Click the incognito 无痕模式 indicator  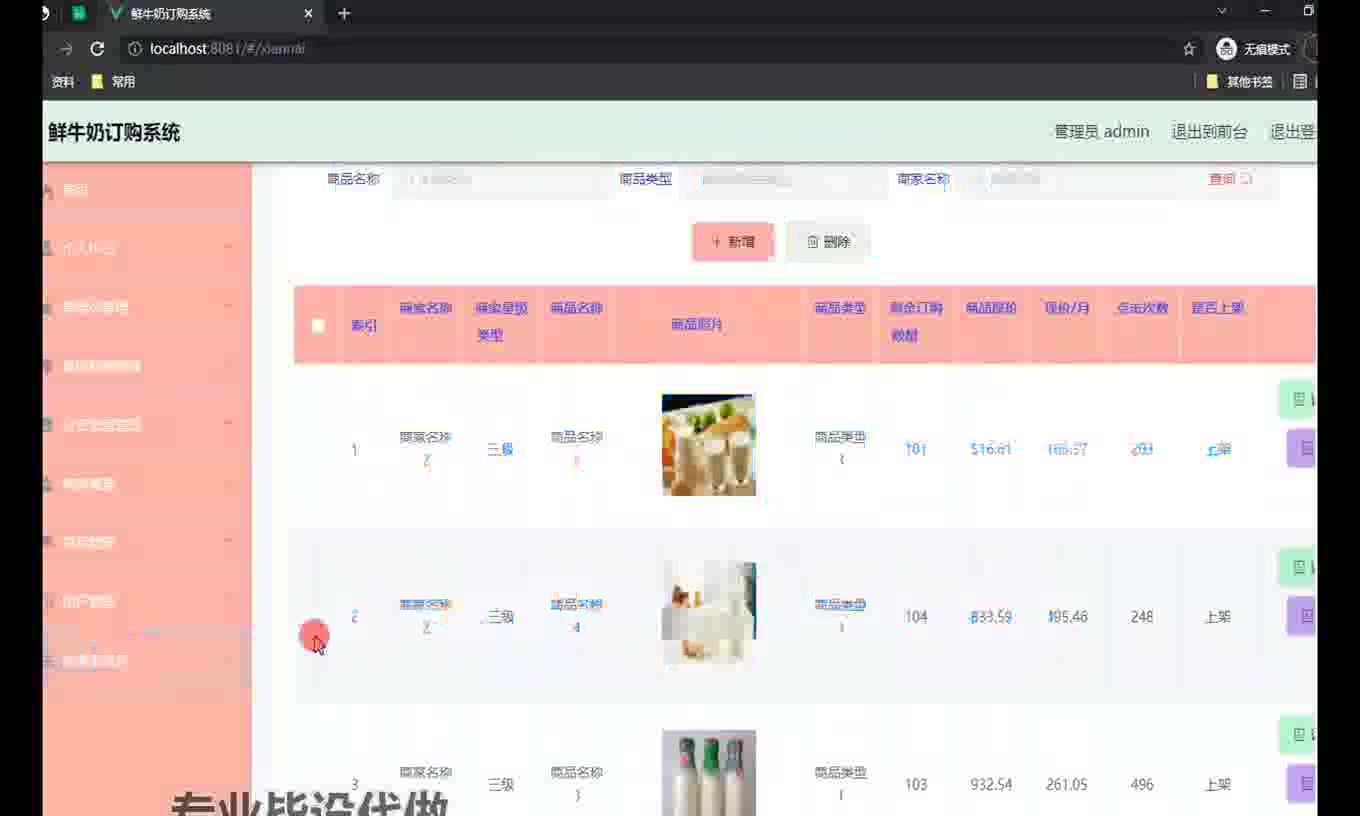click(x=1253, y=49)
